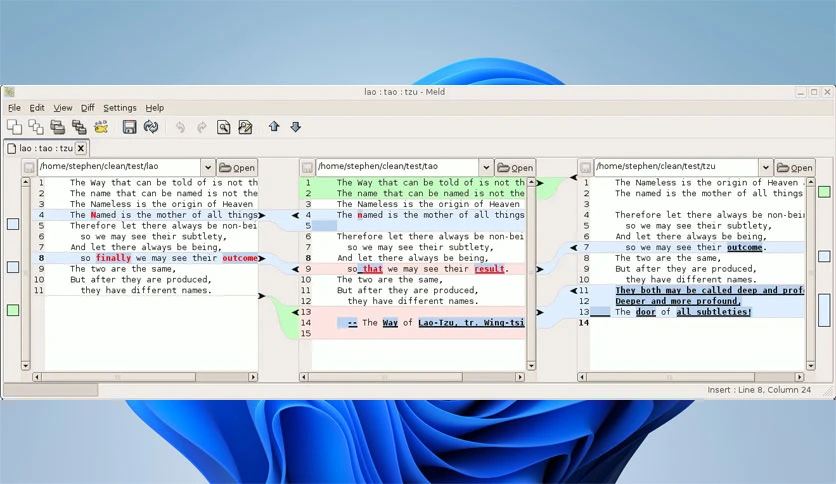The height and width of the screenshot is (484, 836).
Task: Click the /home/stephen/clean/test/tzu path field
Action: pyautogui.click(x=677, y=167)
